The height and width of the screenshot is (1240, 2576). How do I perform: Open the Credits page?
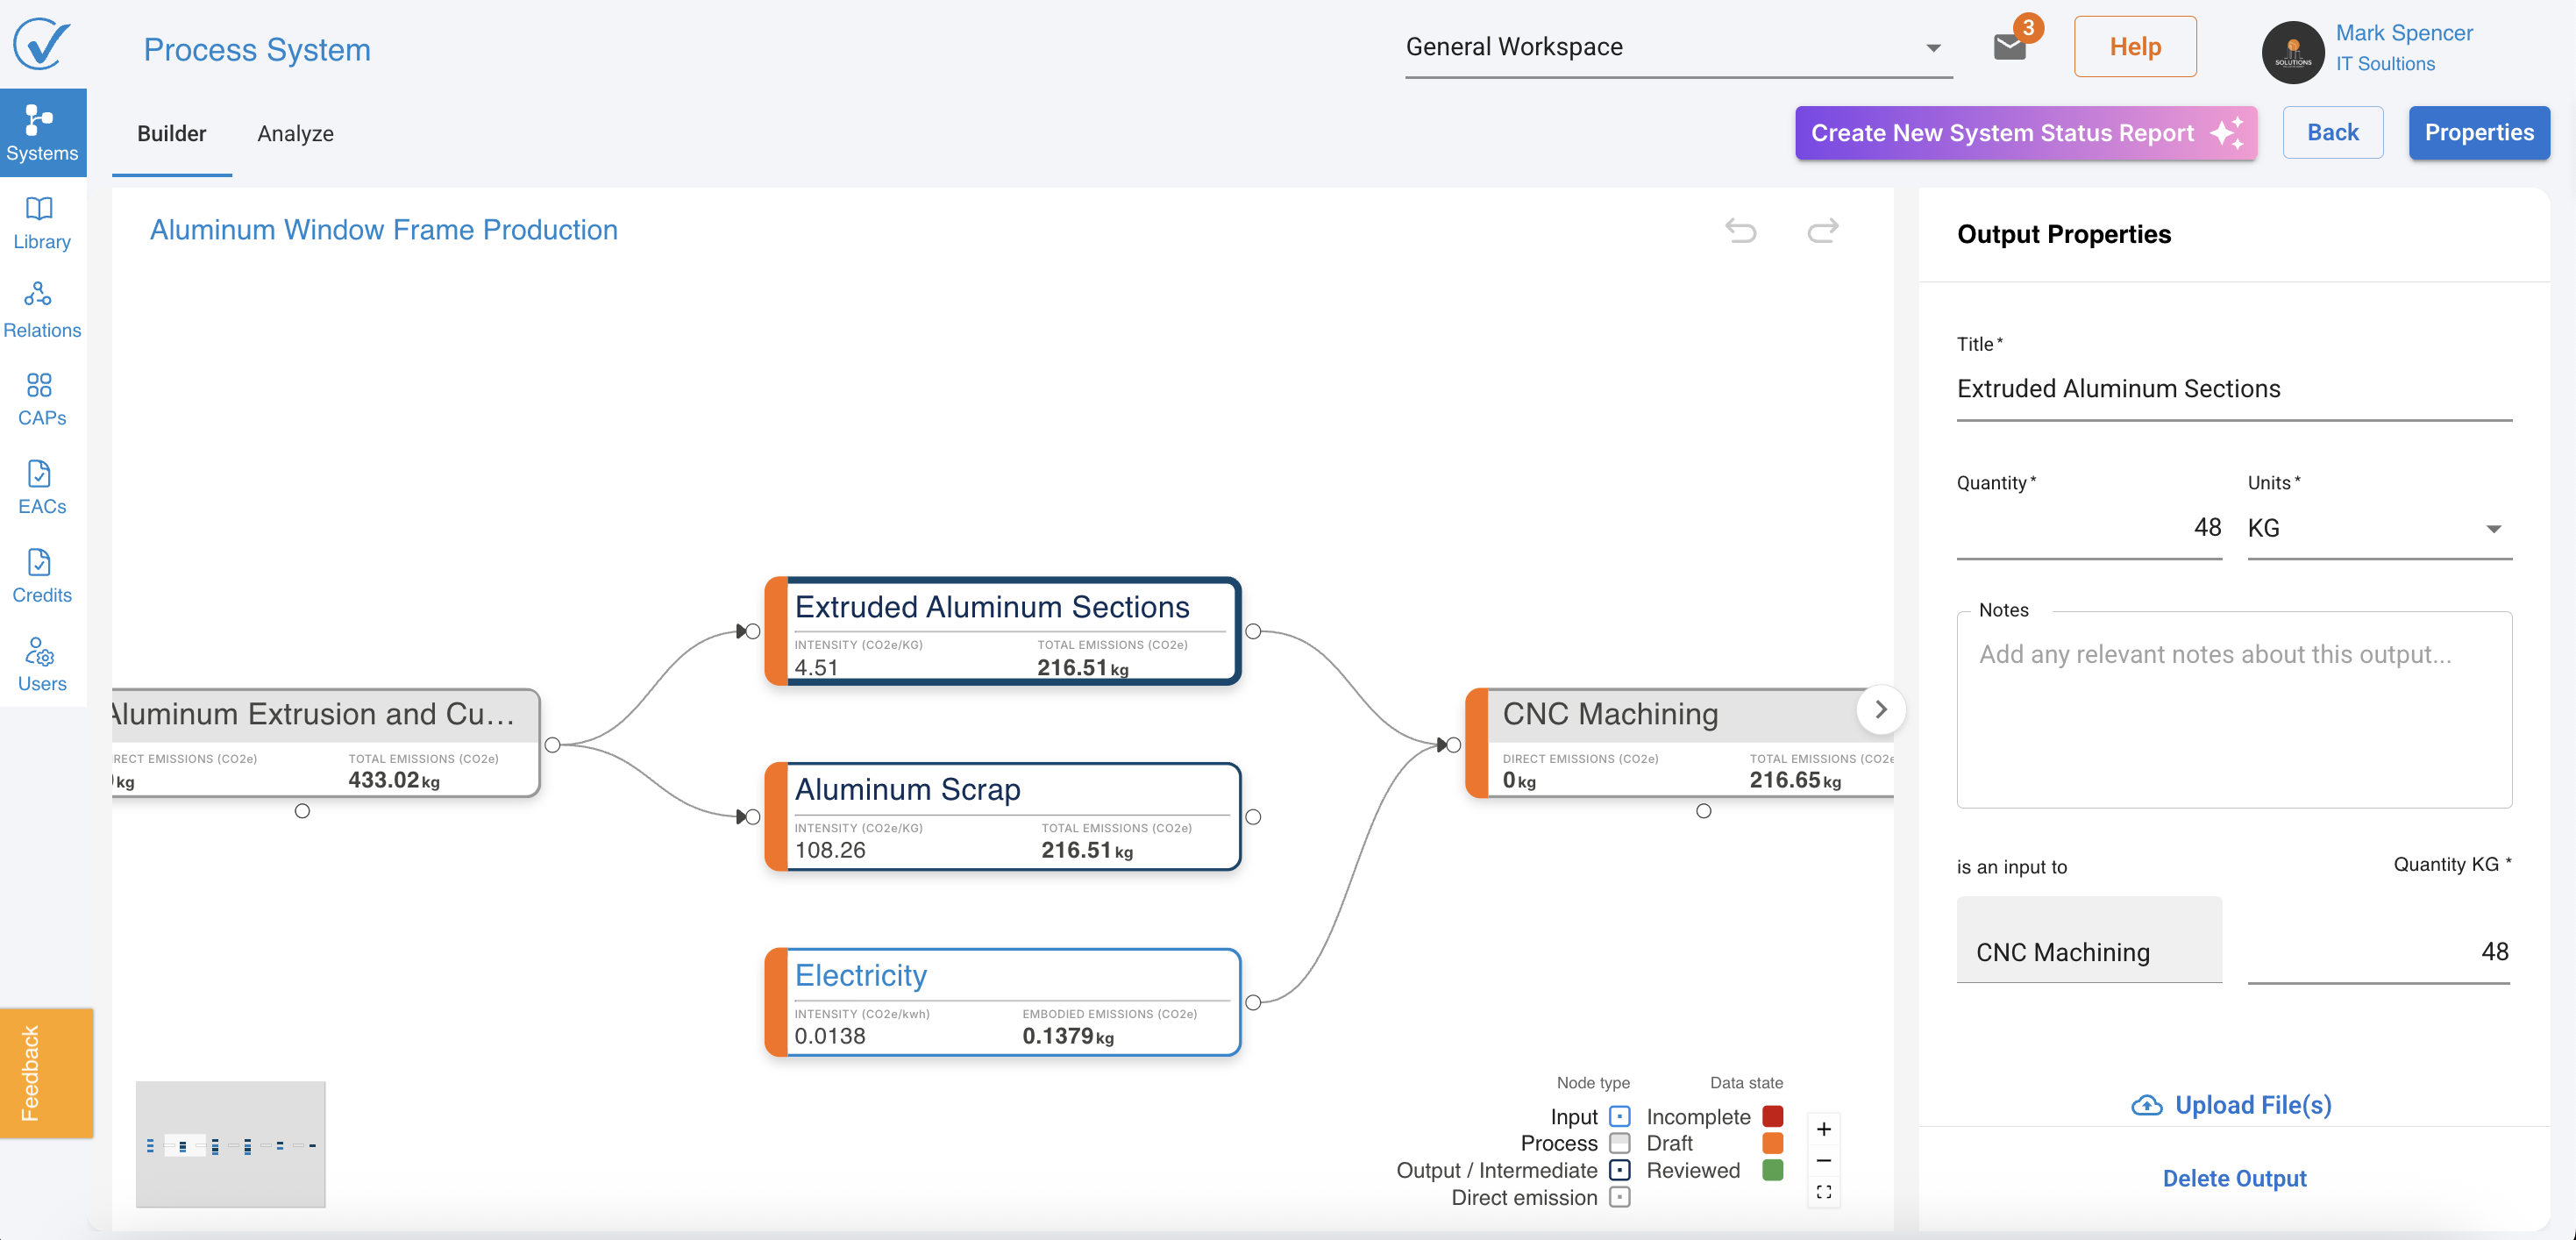pos(41,575)
